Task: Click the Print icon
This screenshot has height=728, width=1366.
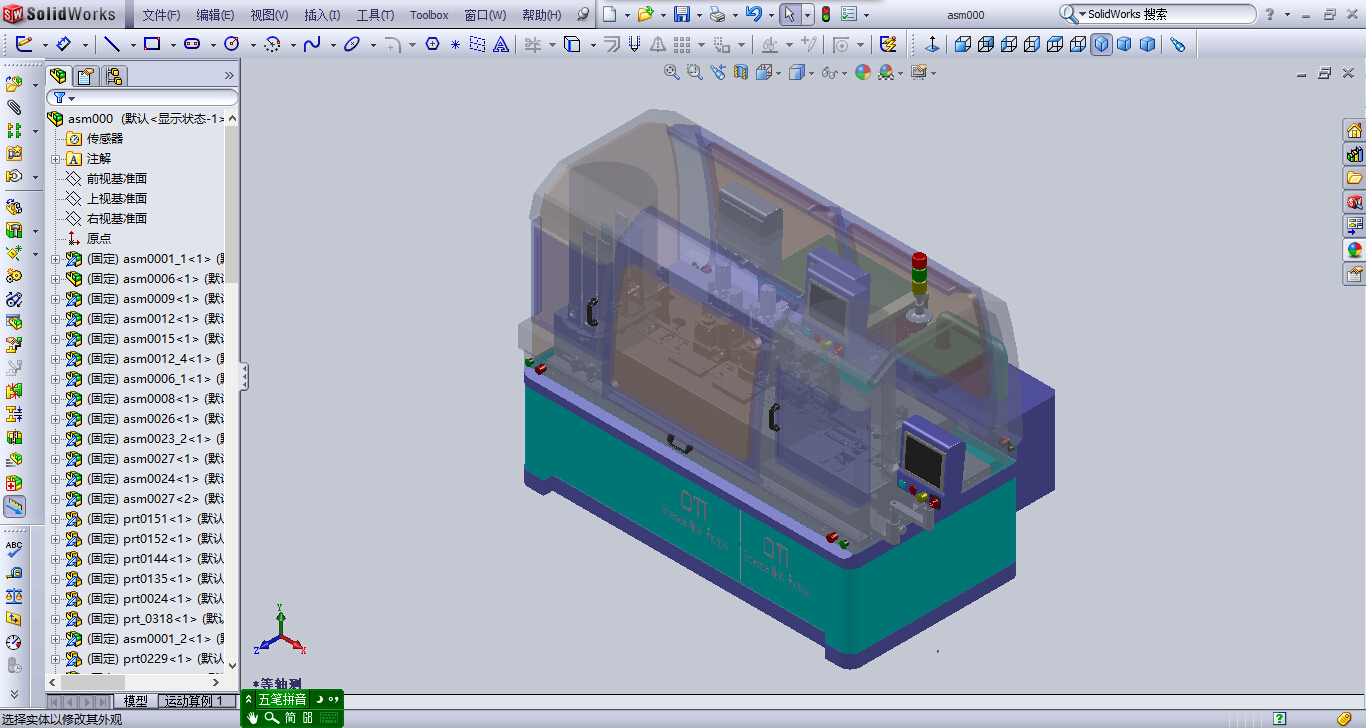Action: tap(717, 14)
